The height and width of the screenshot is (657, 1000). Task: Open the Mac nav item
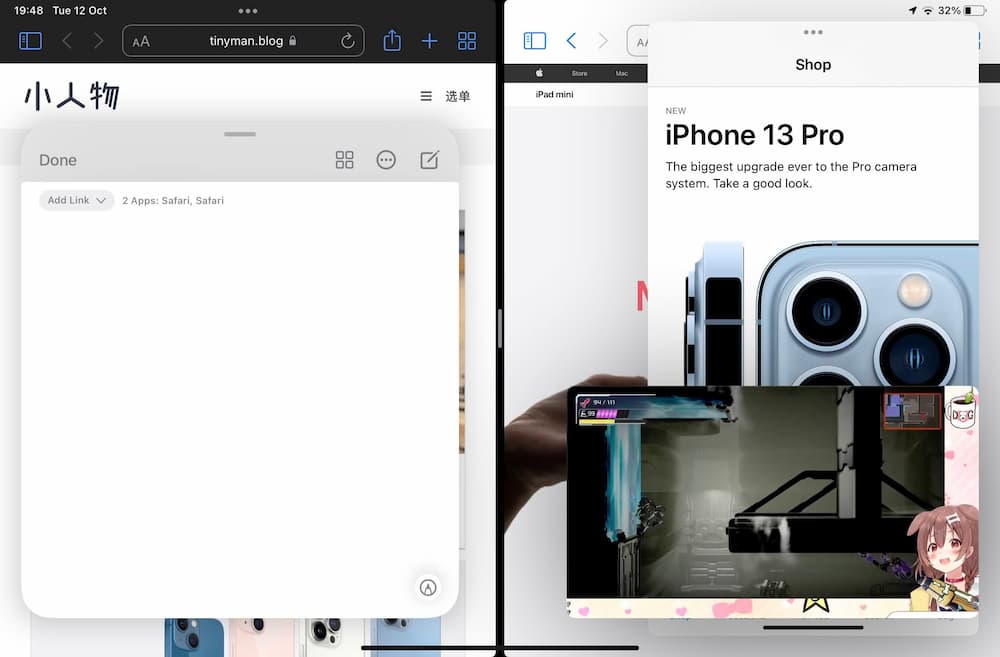[621, 73]
